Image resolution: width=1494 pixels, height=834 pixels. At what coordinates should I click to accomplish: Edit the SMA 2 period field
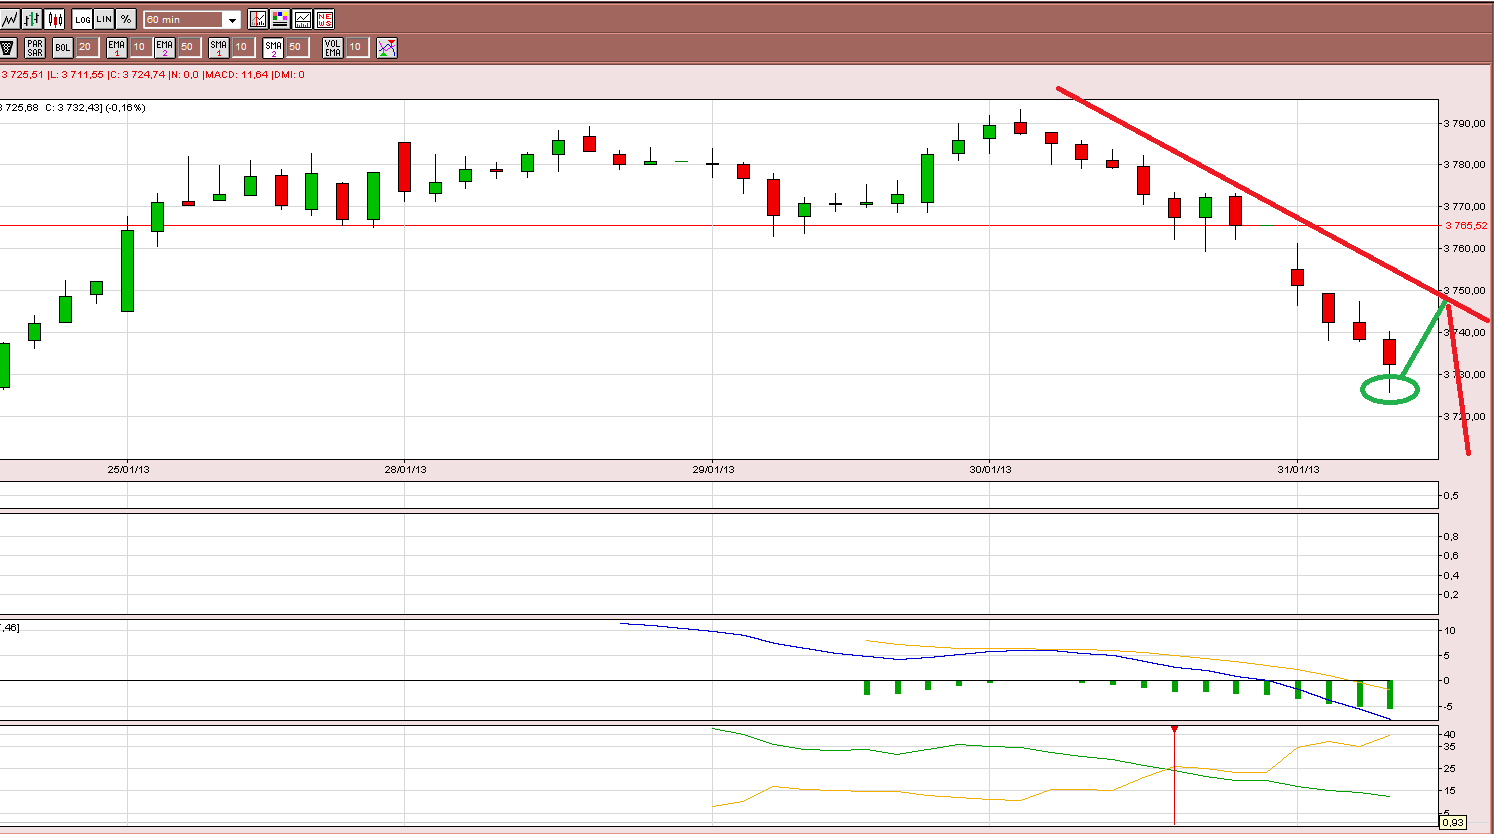(296, 47)
